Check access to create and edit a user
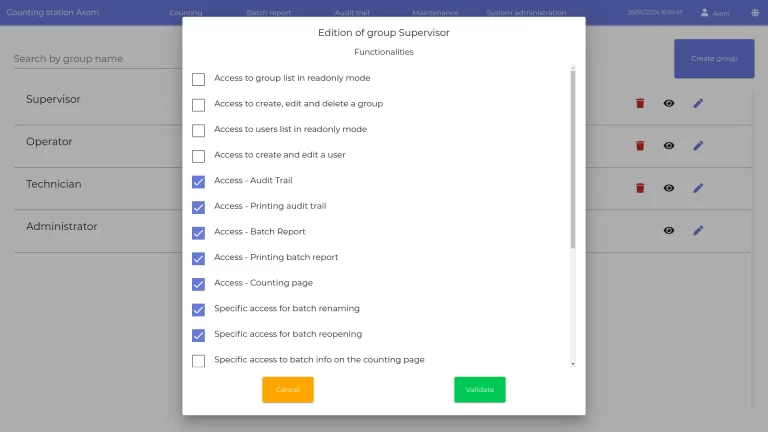The height and width of the screenshot is (432, 768). (198, 156)
